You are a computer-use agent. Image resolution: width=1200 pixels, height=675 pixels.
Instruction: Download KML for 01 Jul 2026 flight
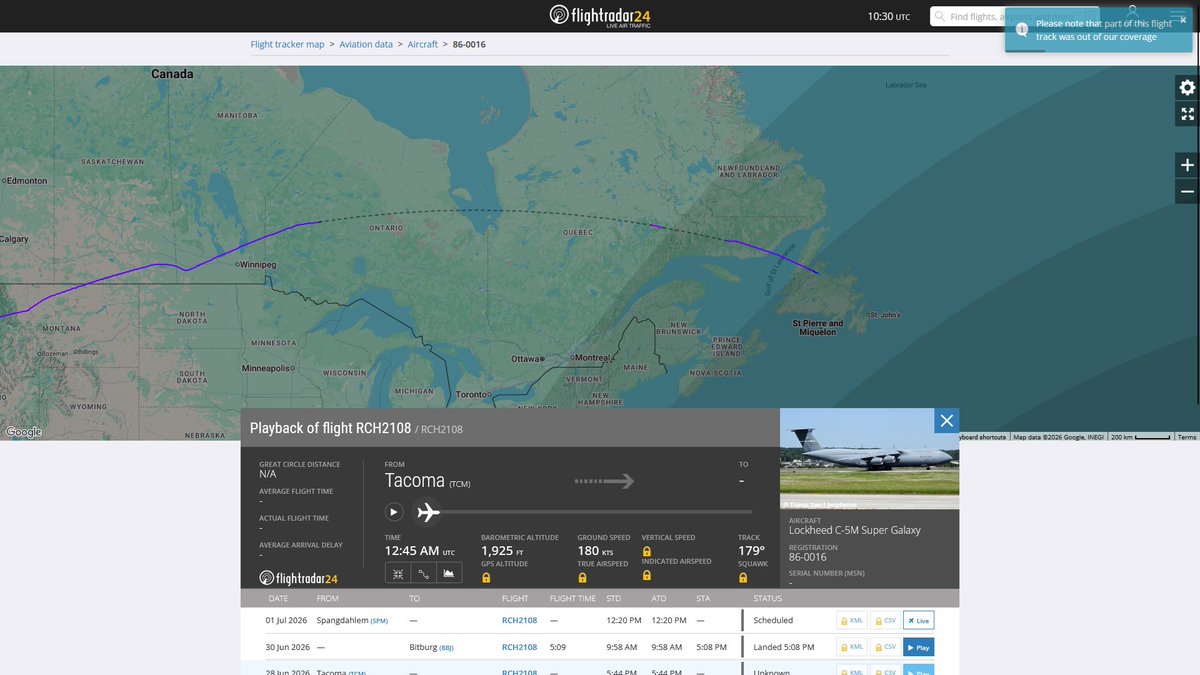(x=851, y=620)
